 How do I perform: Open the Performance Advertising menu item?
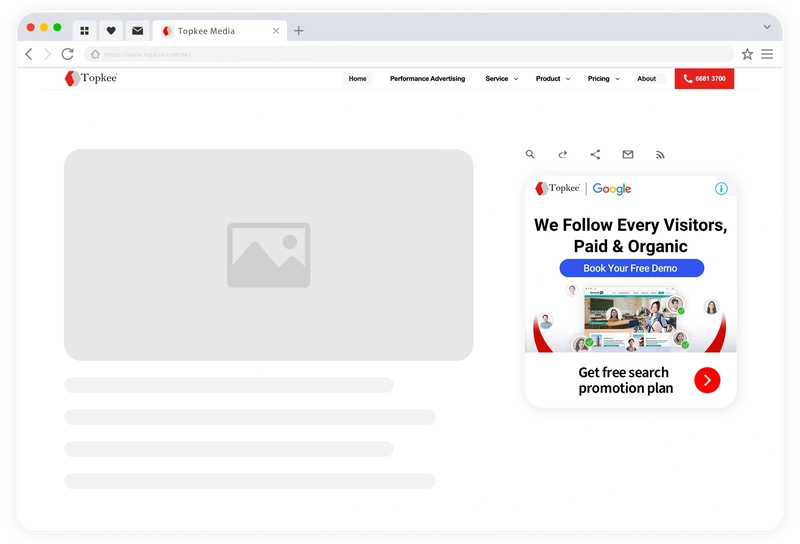tap(427, 79)
